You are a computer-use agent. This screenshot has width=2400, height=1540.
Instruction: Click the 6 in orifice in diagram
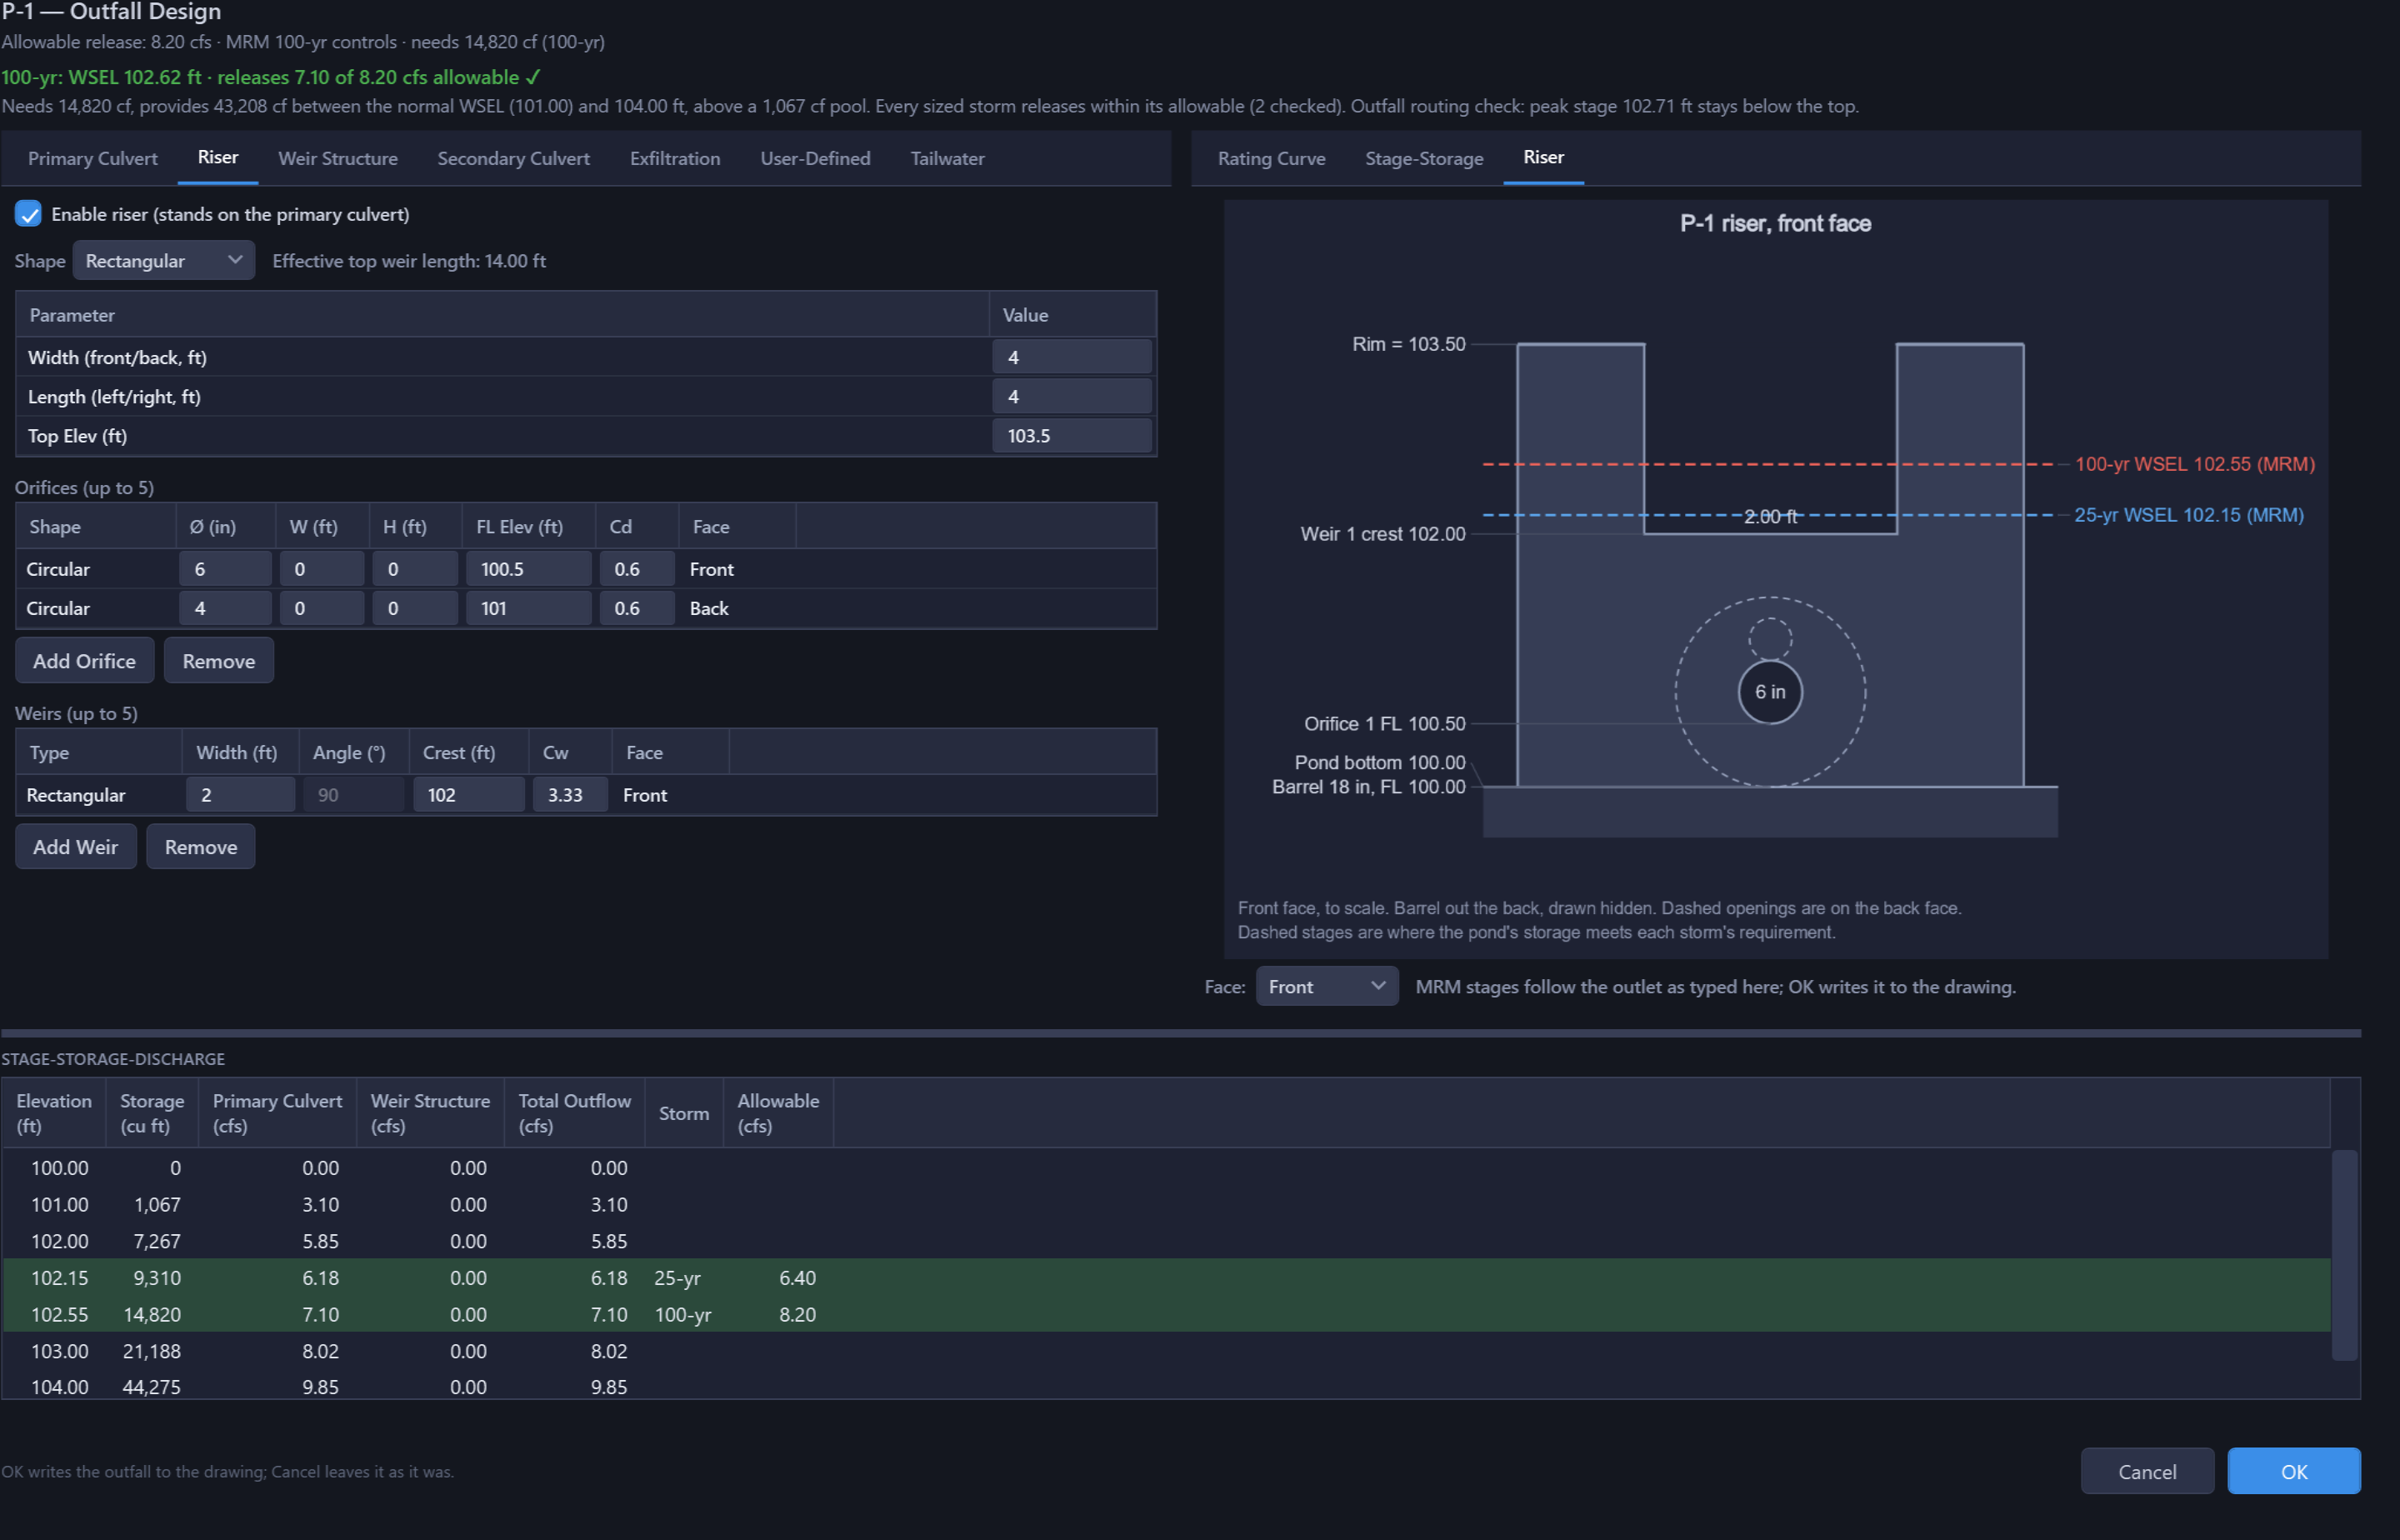click(x=1770, y=692)
